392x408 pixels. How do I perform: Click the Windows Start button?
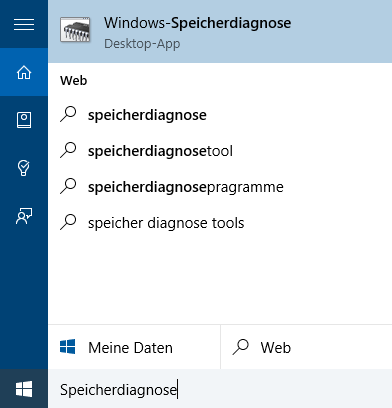[24, 389]
